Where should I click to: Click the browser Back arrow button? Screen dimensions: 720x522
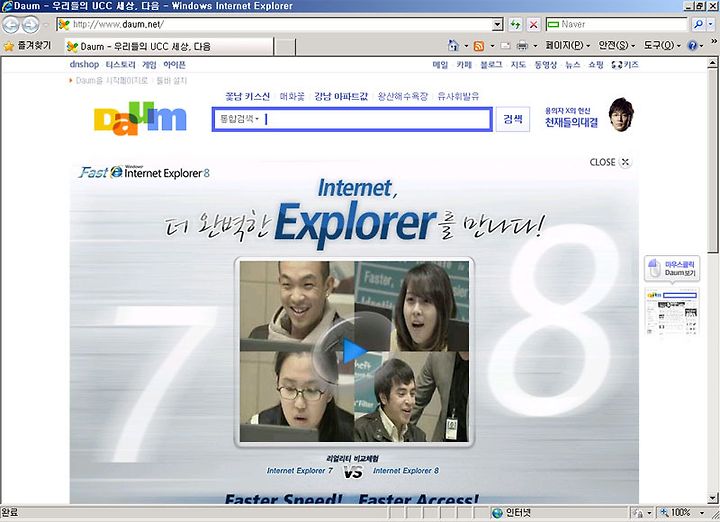coord(11,25)
